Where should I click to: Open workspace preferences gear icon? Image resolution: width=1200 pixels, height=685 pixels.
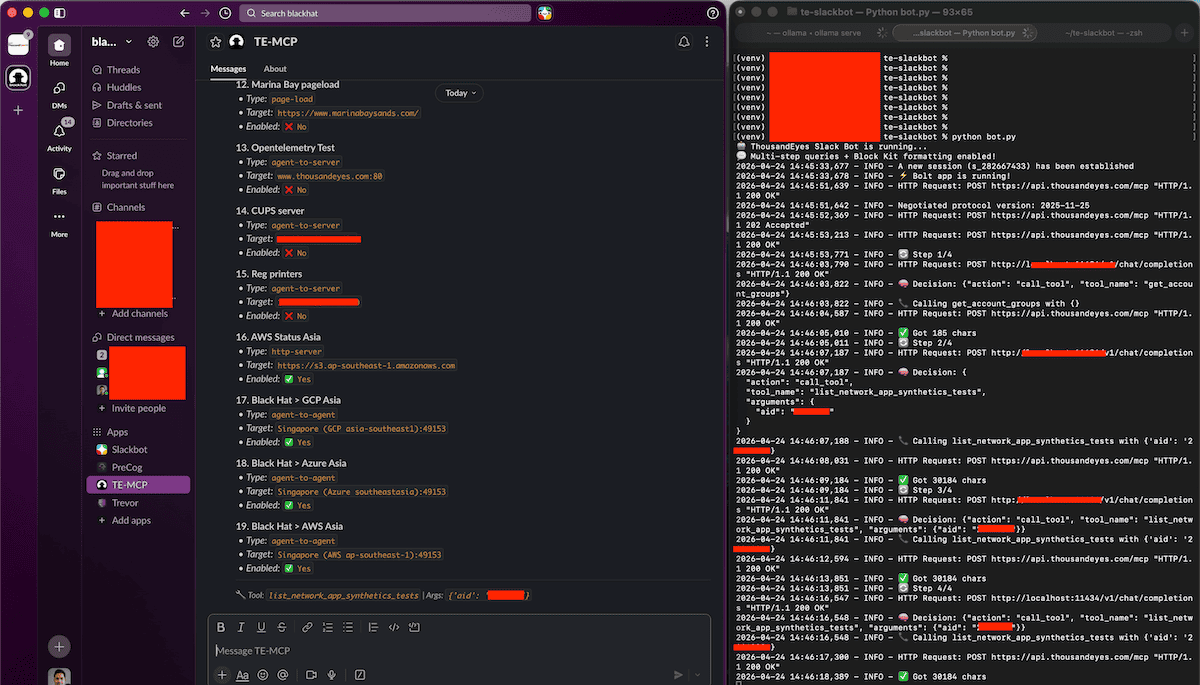153,42
